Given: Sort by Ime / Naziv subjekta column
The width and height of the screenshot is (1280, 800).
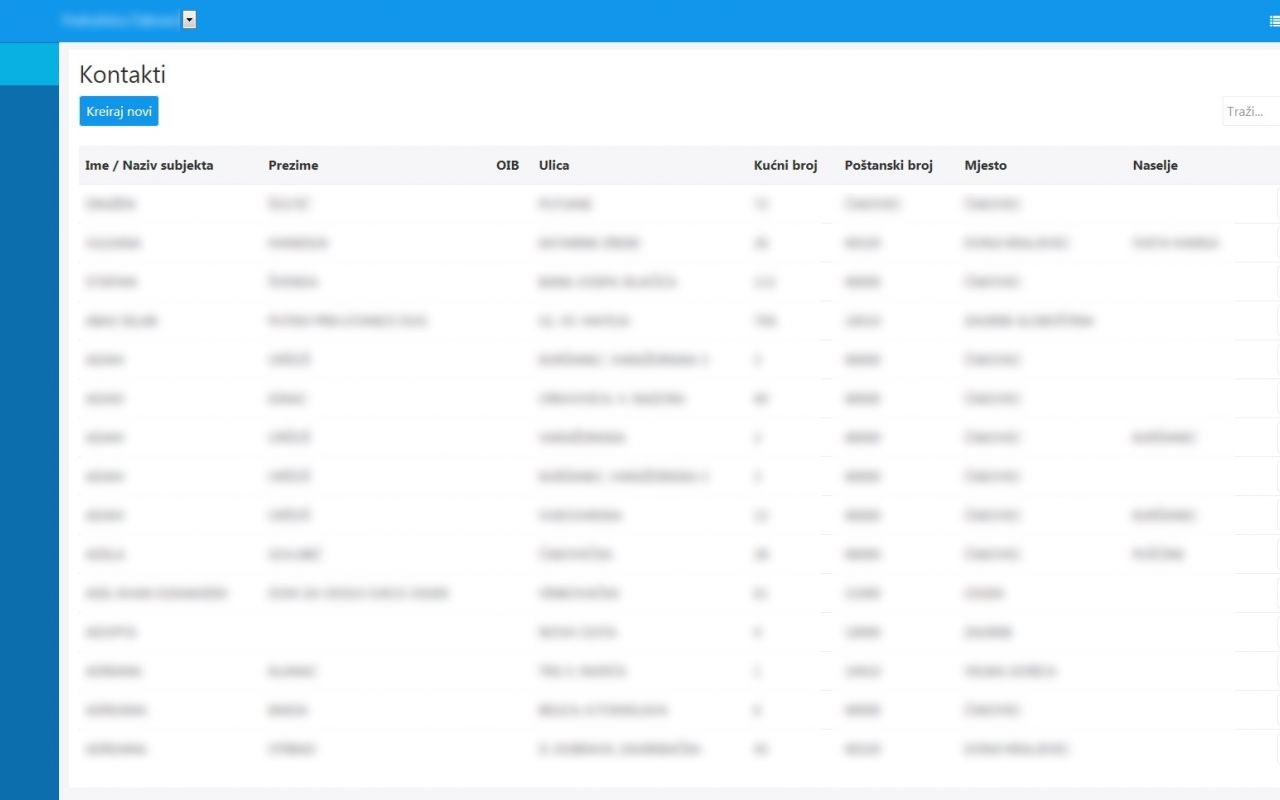Looking at the screenshot, I should [x=149, y=165].
